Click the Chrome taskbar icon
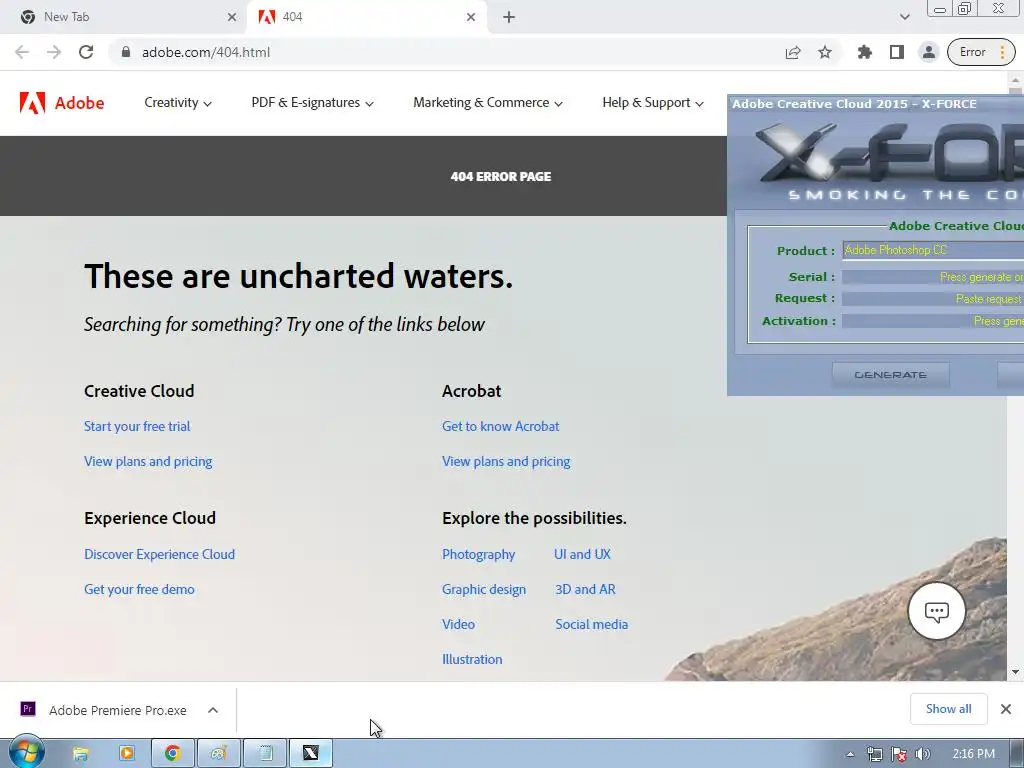 point(172,754)
